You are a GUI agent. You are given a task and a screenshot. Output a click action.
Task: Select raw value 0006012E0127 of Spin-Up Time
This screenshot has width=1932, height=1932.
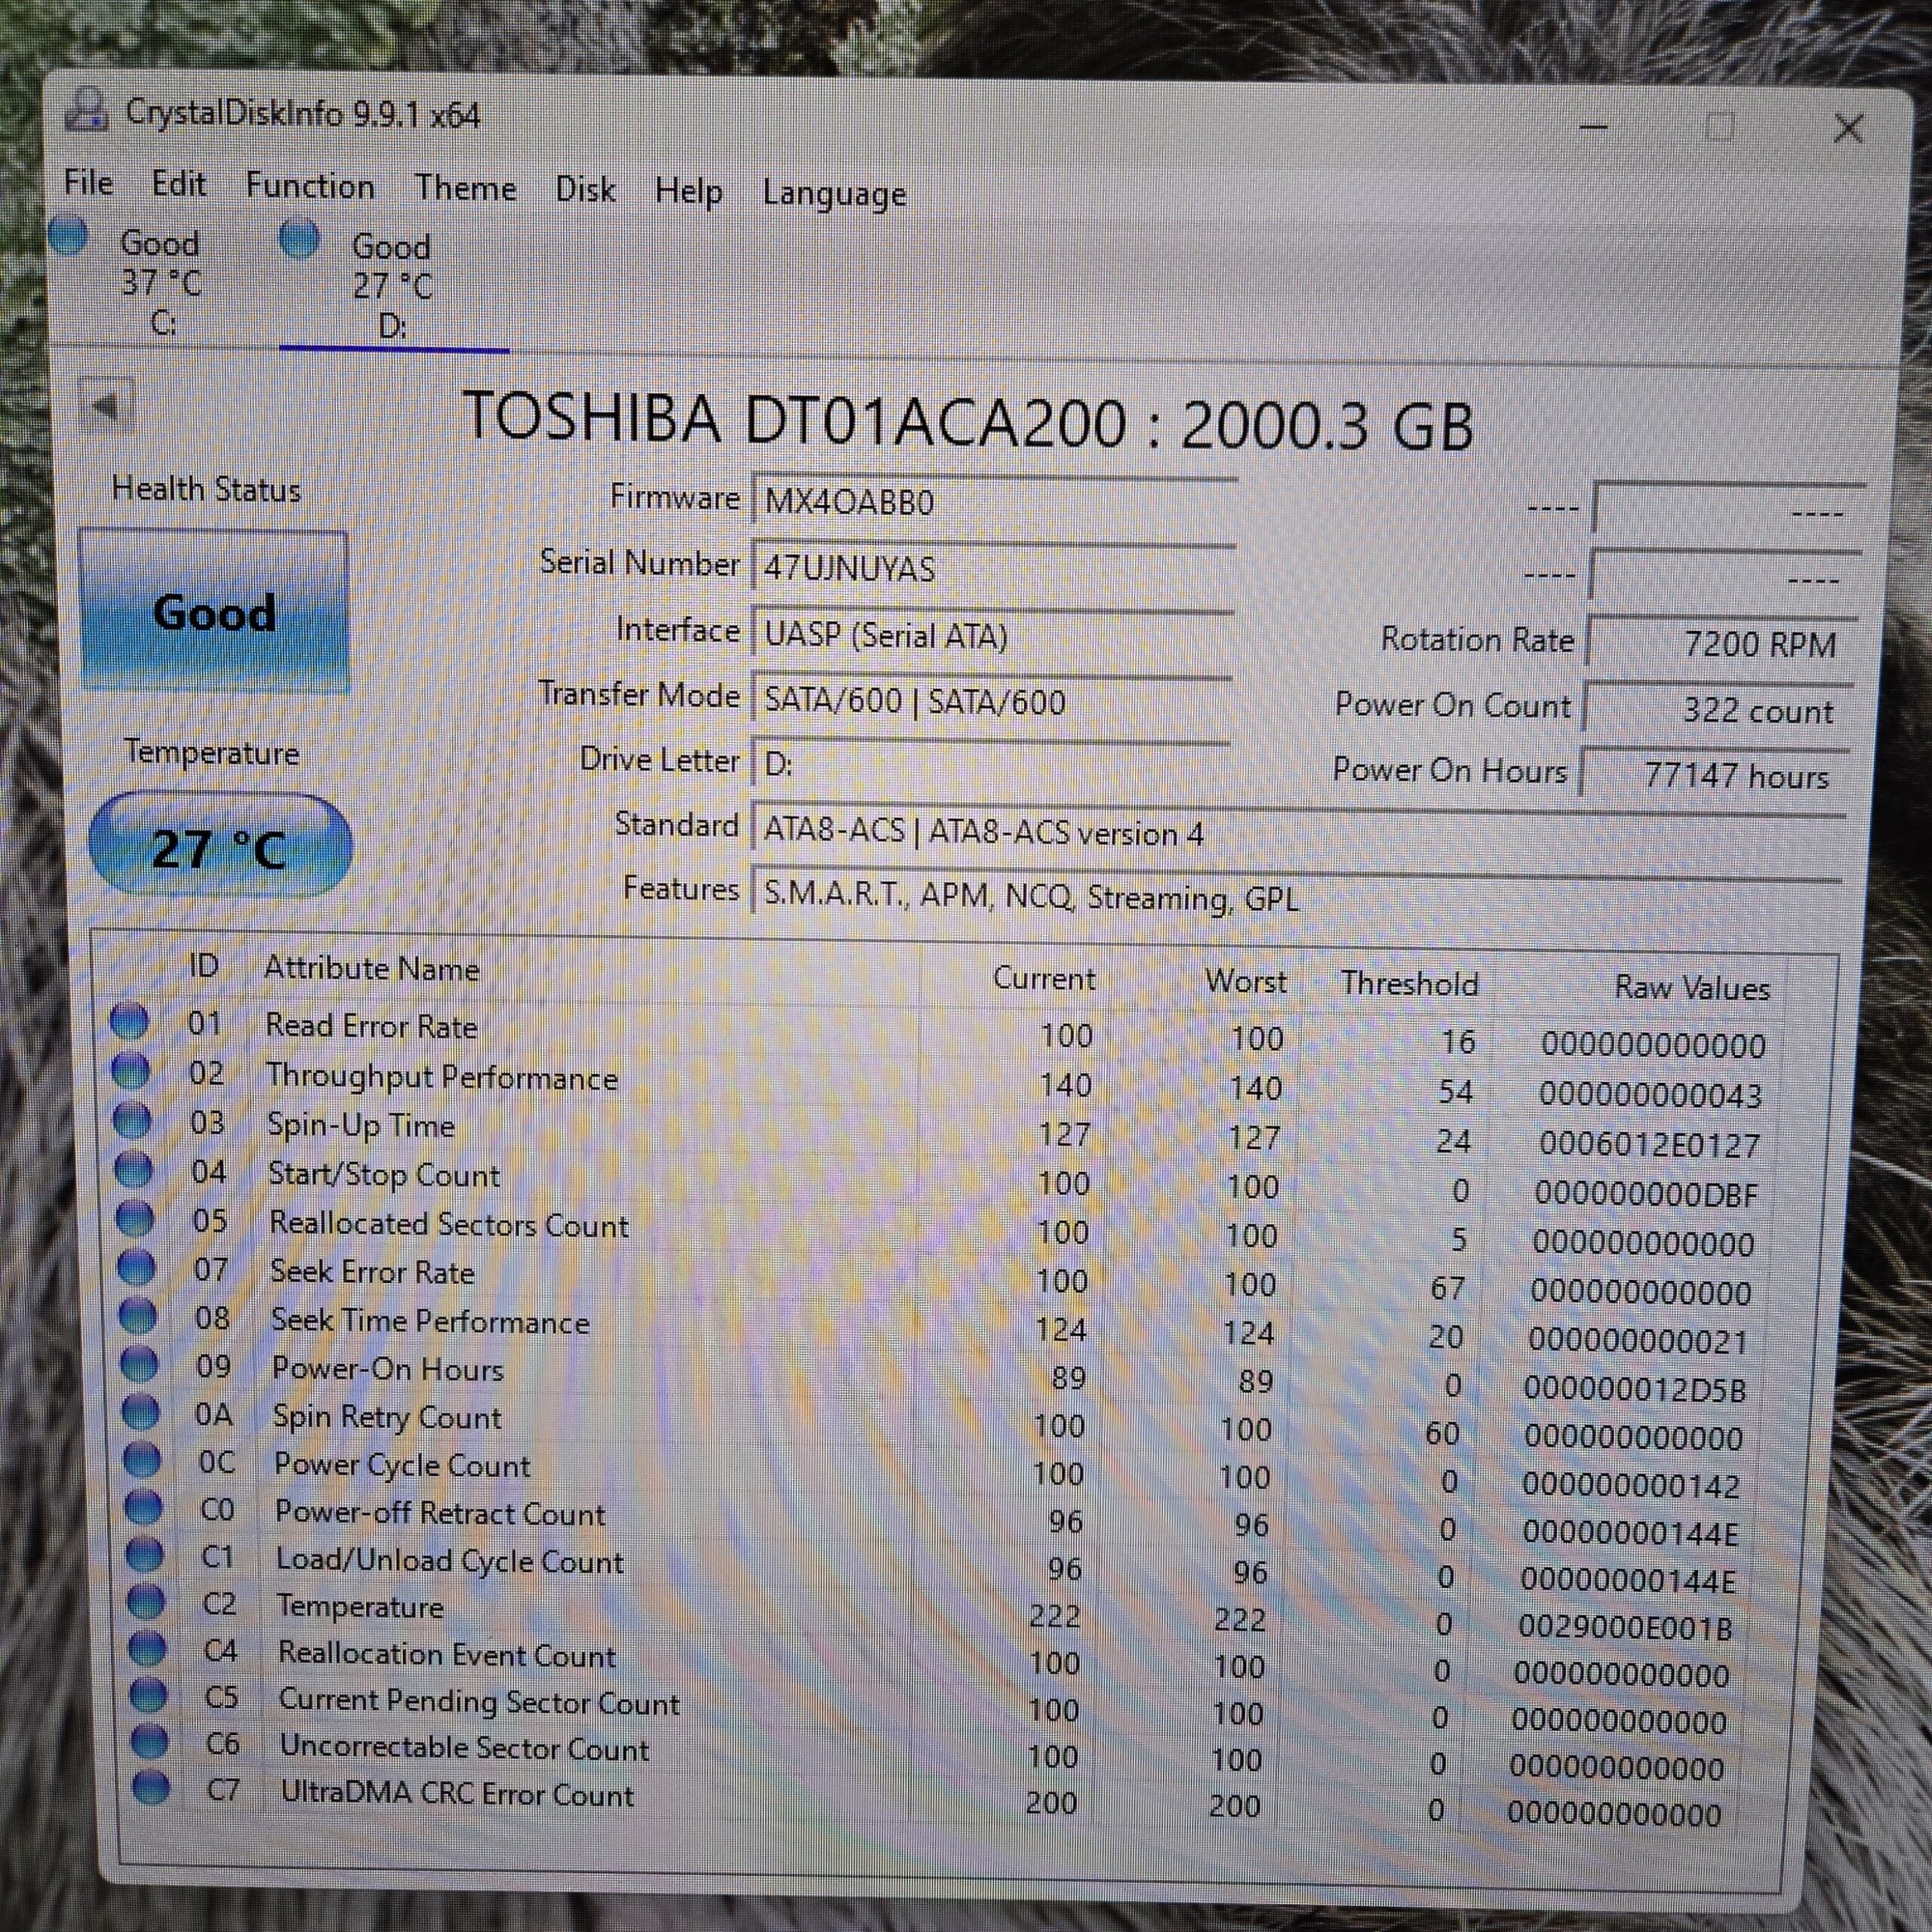[x=1649, y=1144]
